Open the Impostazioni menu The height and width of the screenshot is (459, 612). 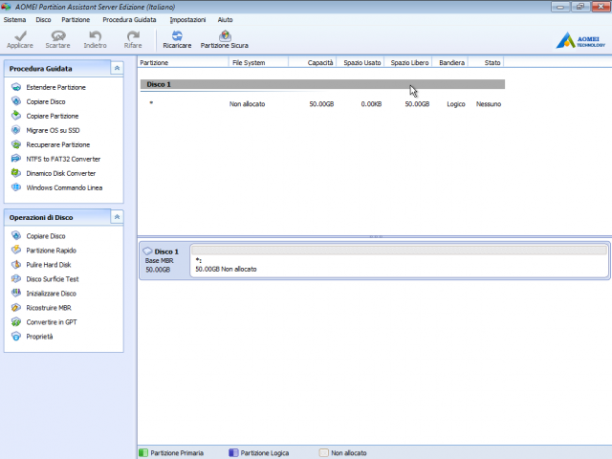[x=188, y=20]
